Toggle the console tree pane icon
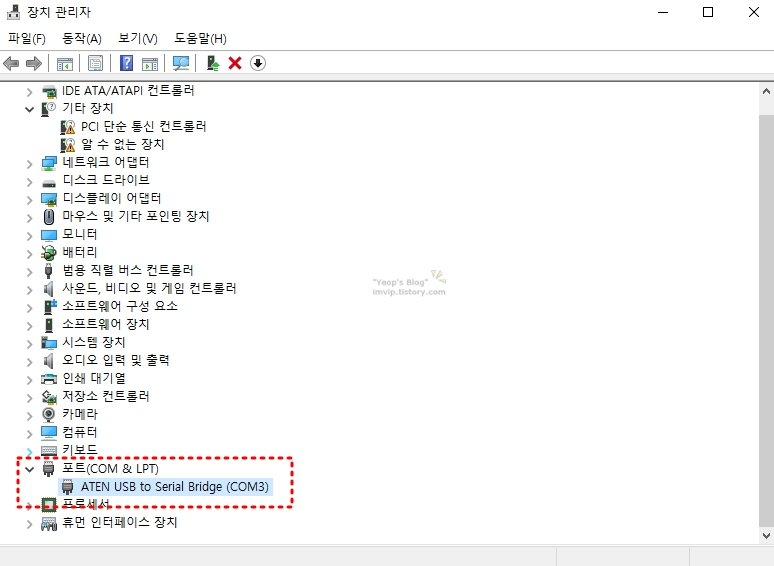Viewport: 774px width, 566px height. 65,63
